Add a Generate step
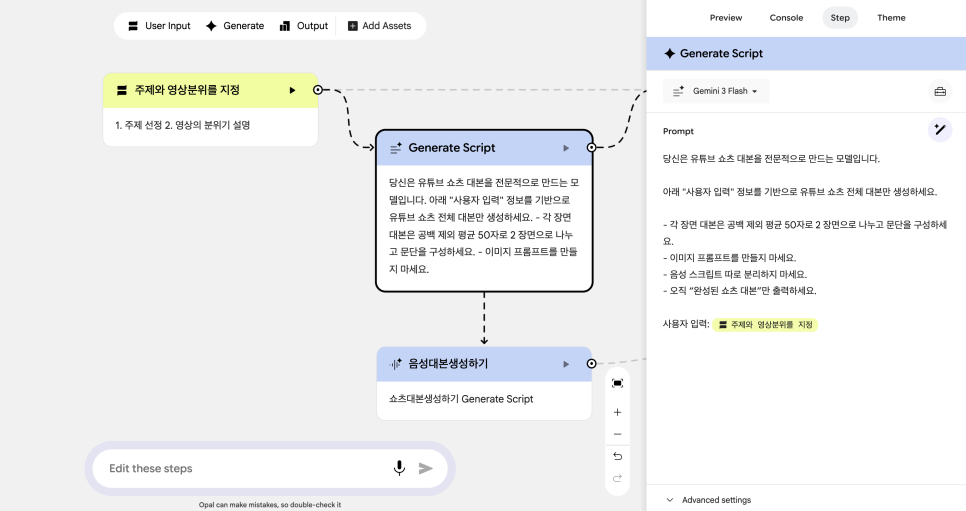This screenshot has height=511, width=966. click(235, 26)
